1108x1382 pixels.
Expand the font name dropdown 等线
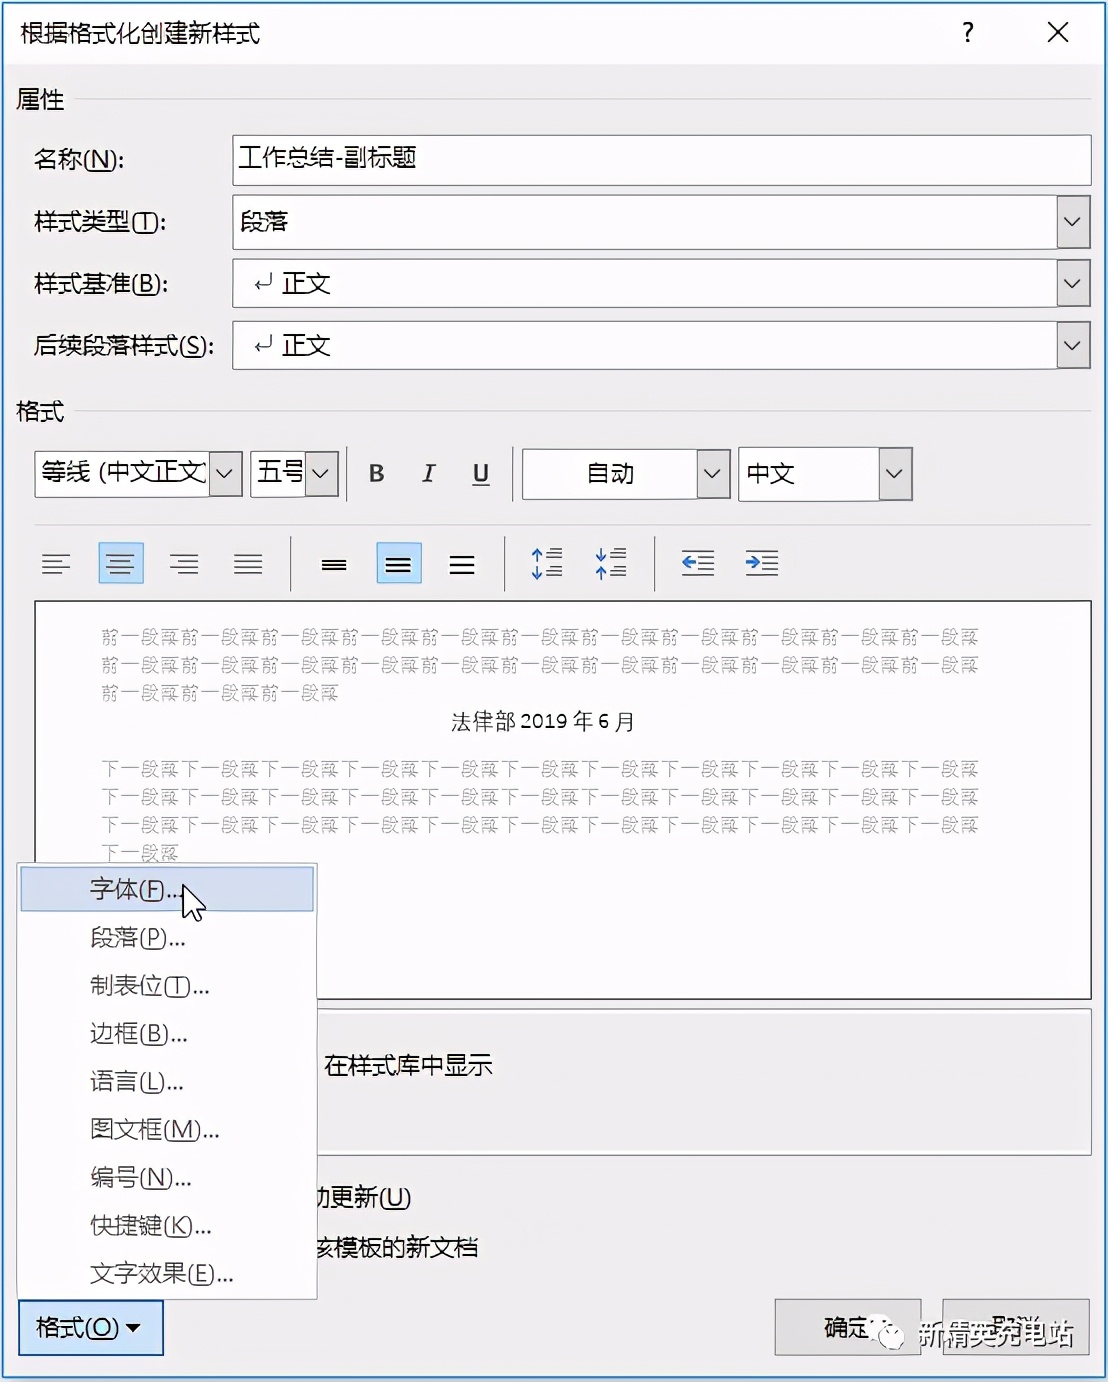tap(226, 473)
